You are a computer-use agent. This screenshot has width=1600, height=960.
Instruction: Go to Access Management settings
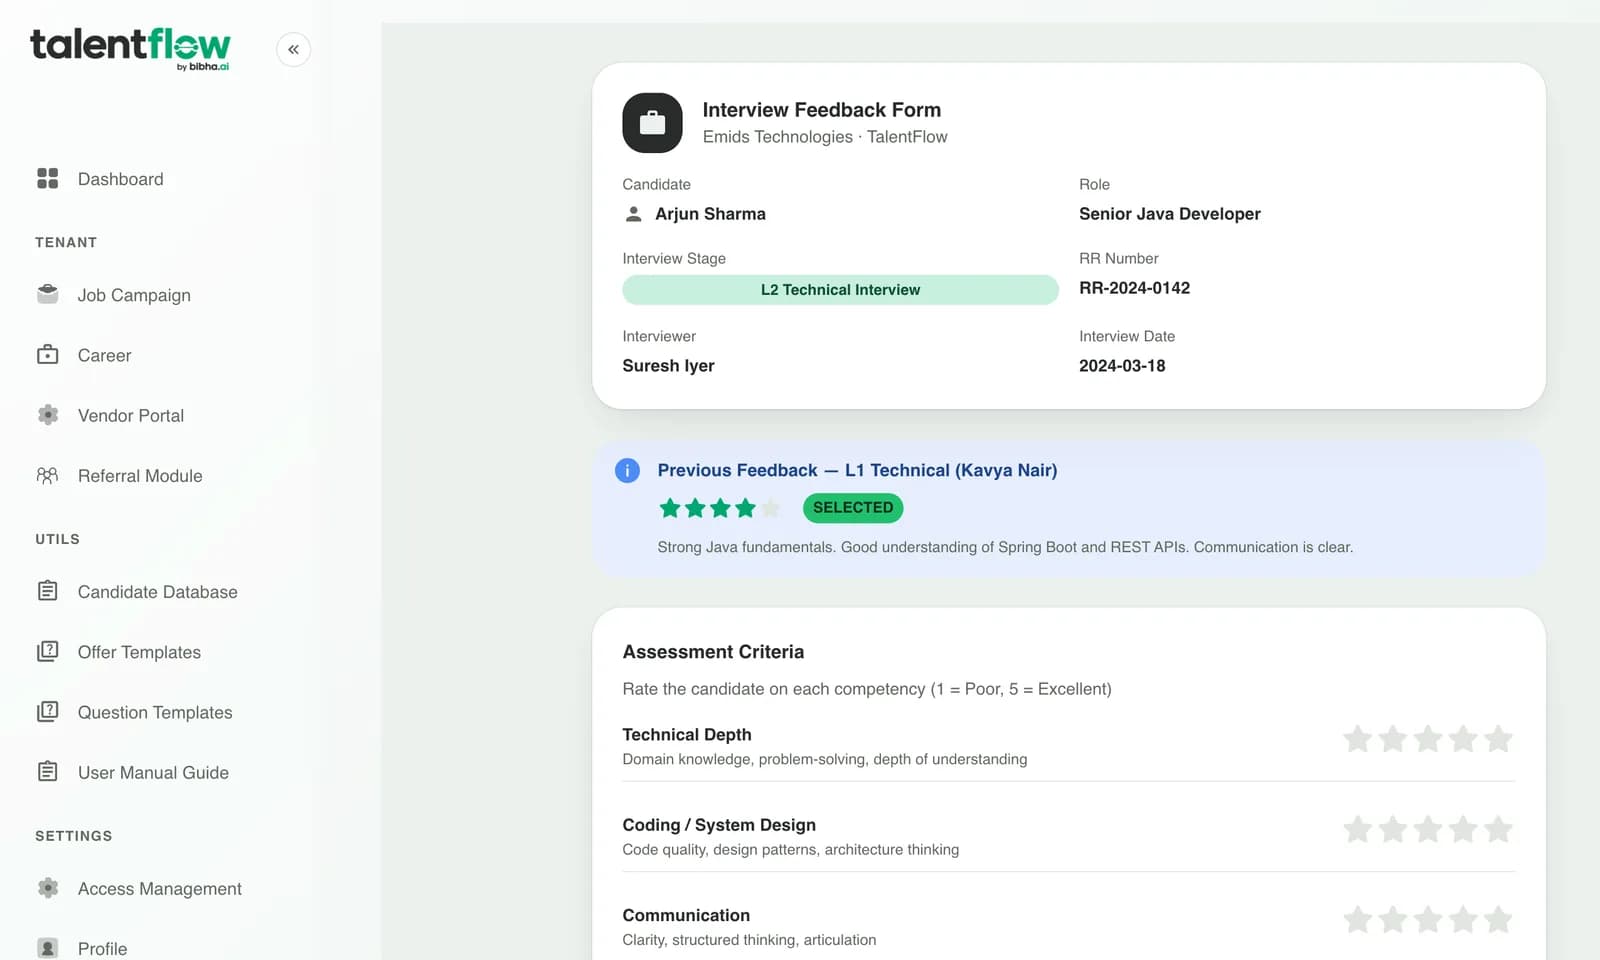160,888
